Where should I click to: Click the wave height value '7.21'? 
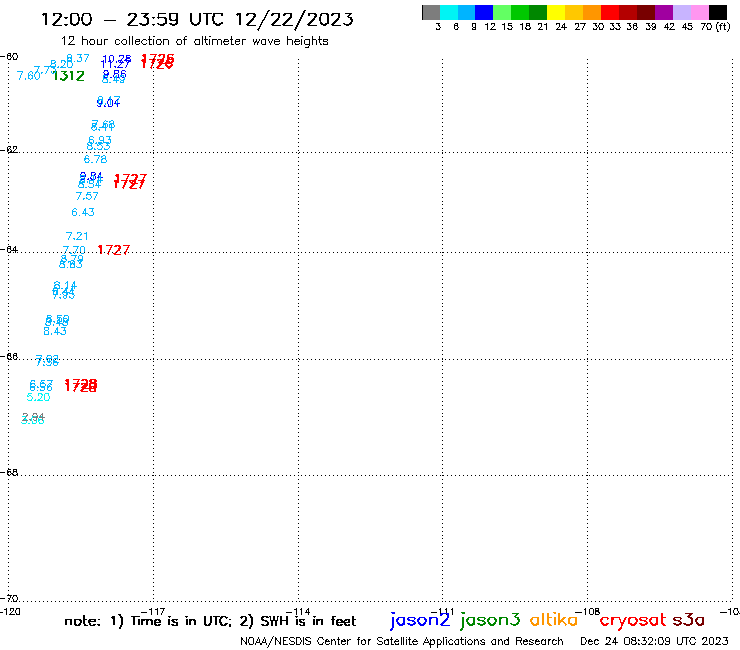coord(77,236)
